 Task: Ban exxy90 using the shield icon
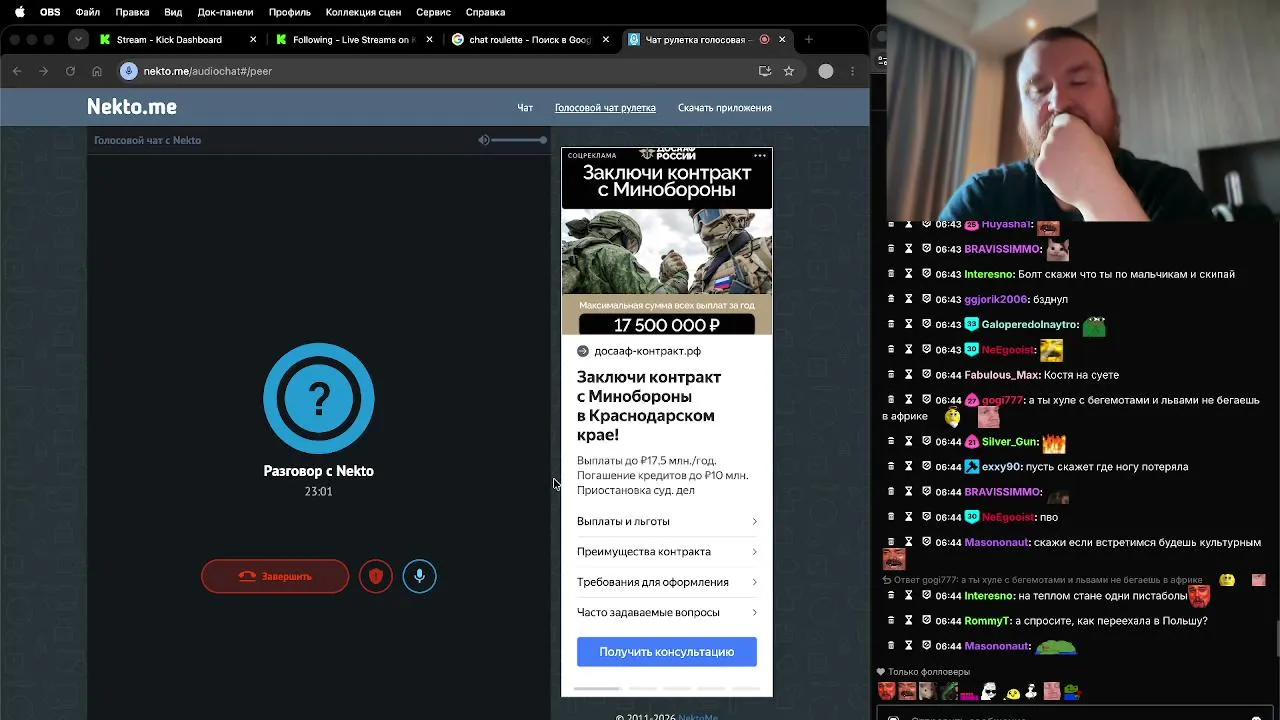point(927,466)
